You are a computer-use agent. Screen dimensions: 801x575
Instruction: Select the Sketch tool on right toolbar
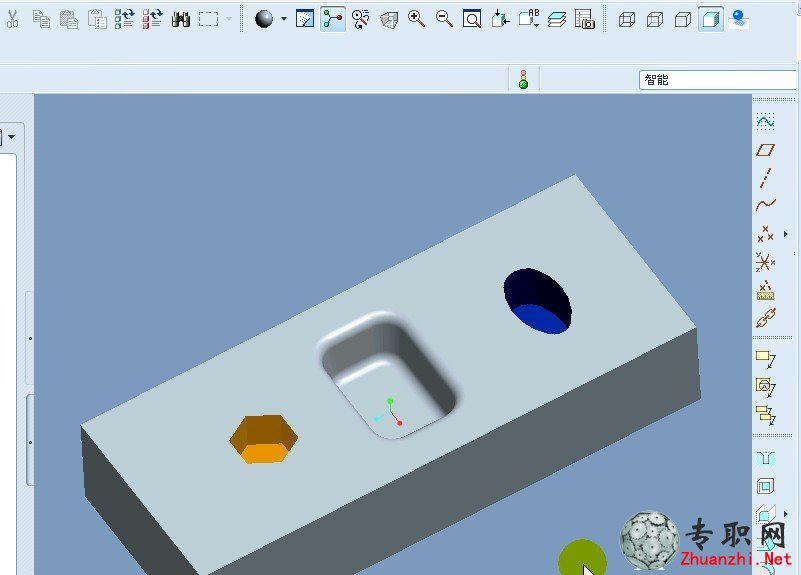pyautogui.click(x=765, y=122)
